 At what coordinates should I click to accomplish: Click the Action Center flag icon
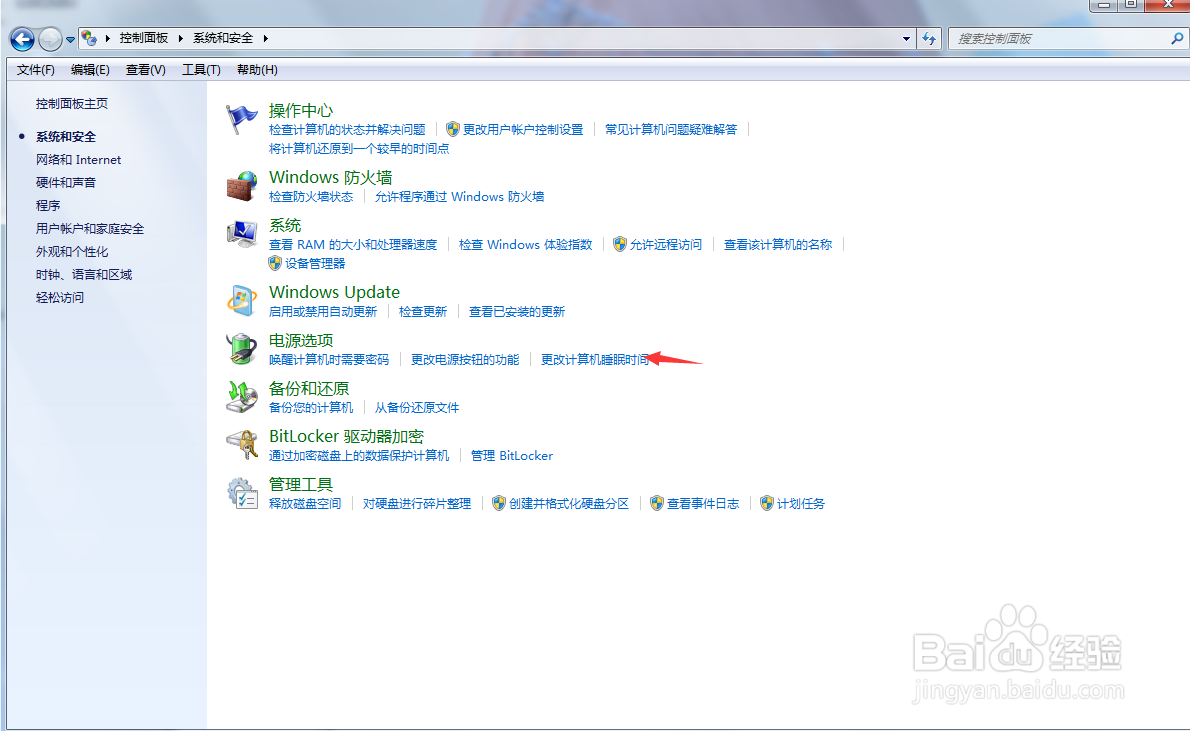[241, 119]
